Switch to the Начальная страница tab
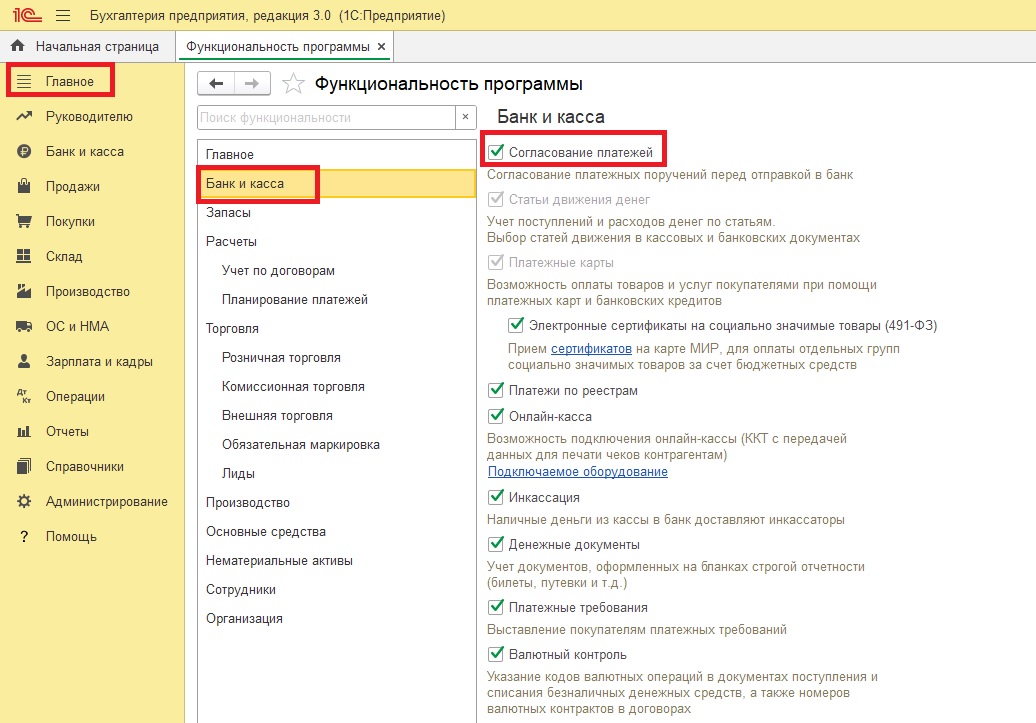Image resolution: width=1036 pixels, height=723 pixels. [86, 46]
